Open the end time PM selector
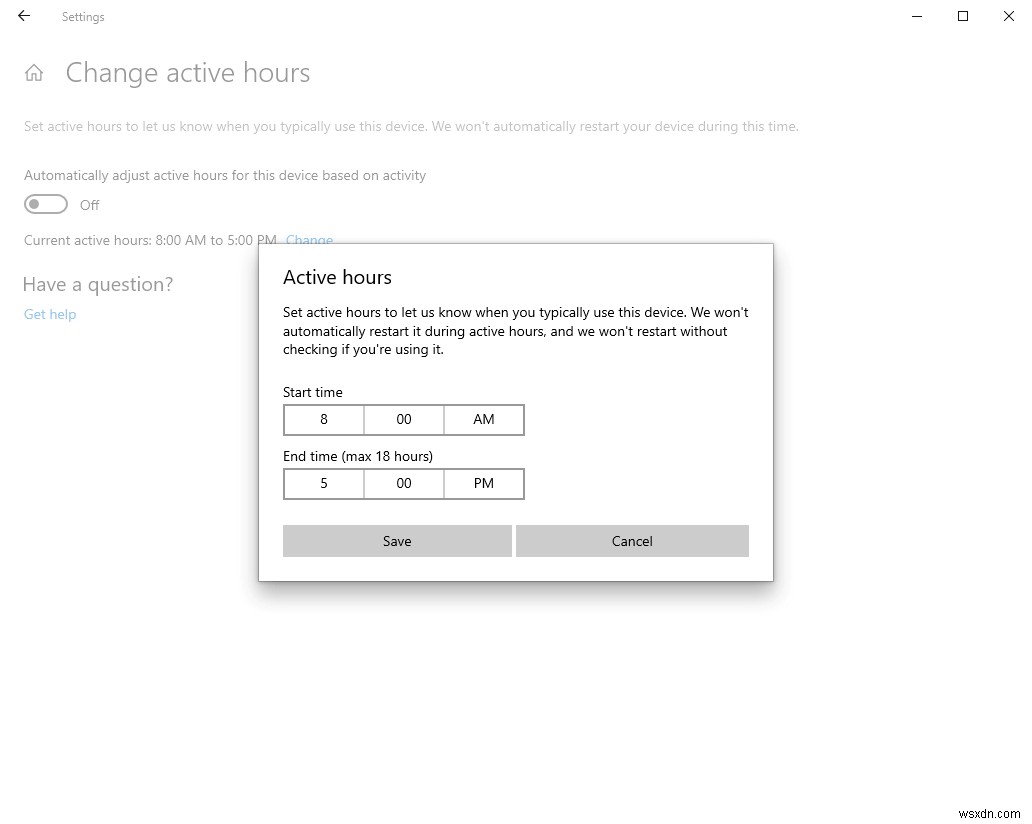Viewport: 1032px width, 824px height. point(484,483)
